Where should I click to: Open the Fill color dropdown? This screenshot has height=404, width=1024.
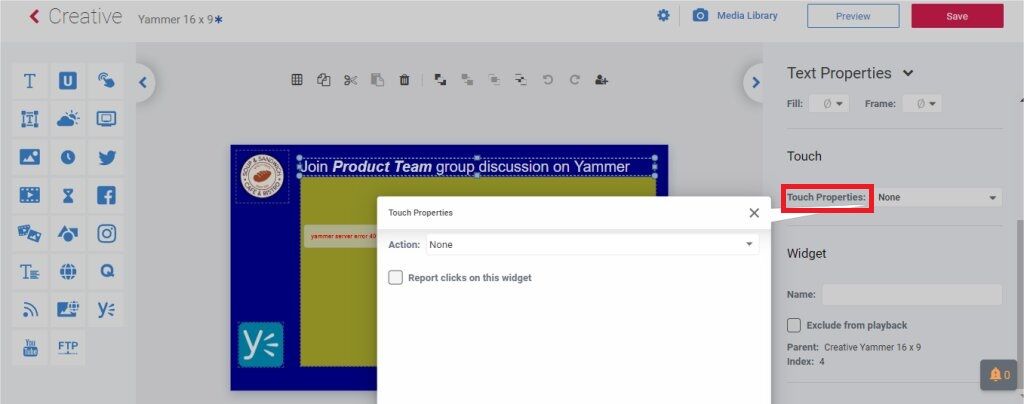pyautogui.click(x=828, y=103)
